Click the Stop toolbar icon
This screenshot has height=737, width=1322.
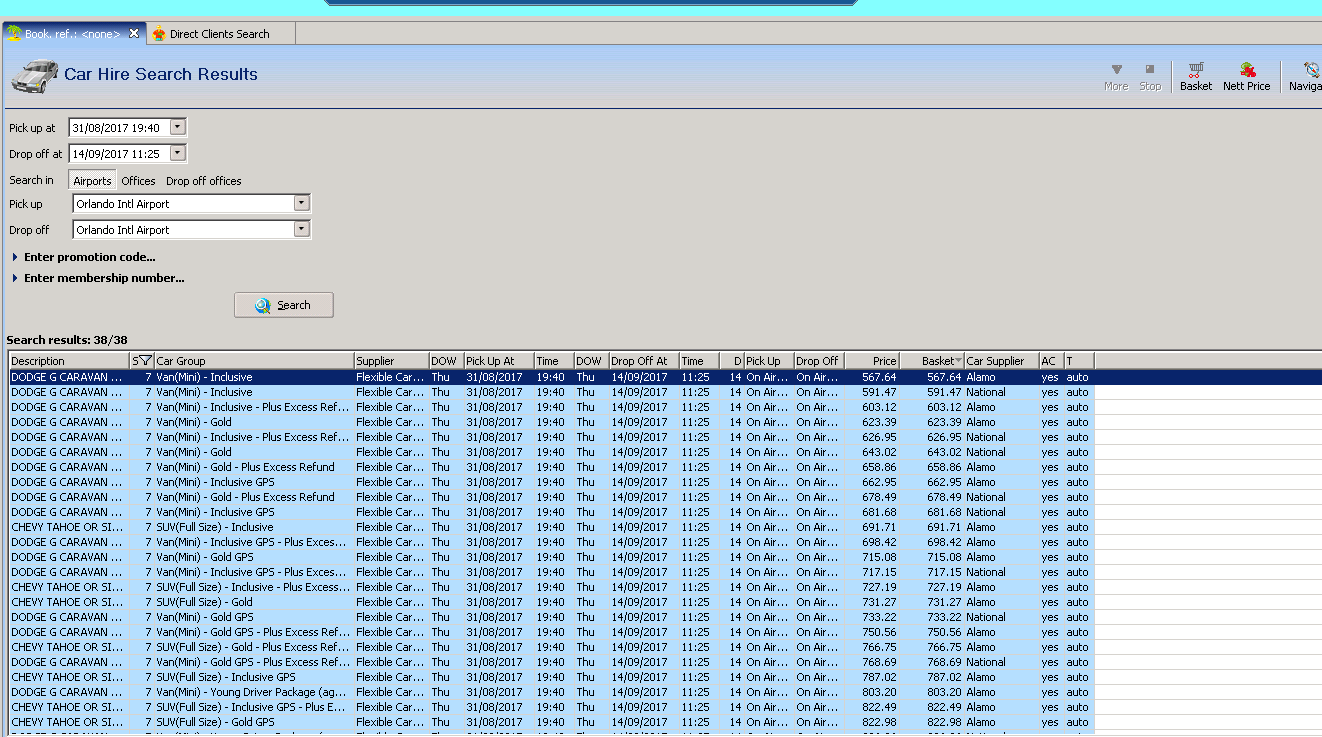(1150, 77)
